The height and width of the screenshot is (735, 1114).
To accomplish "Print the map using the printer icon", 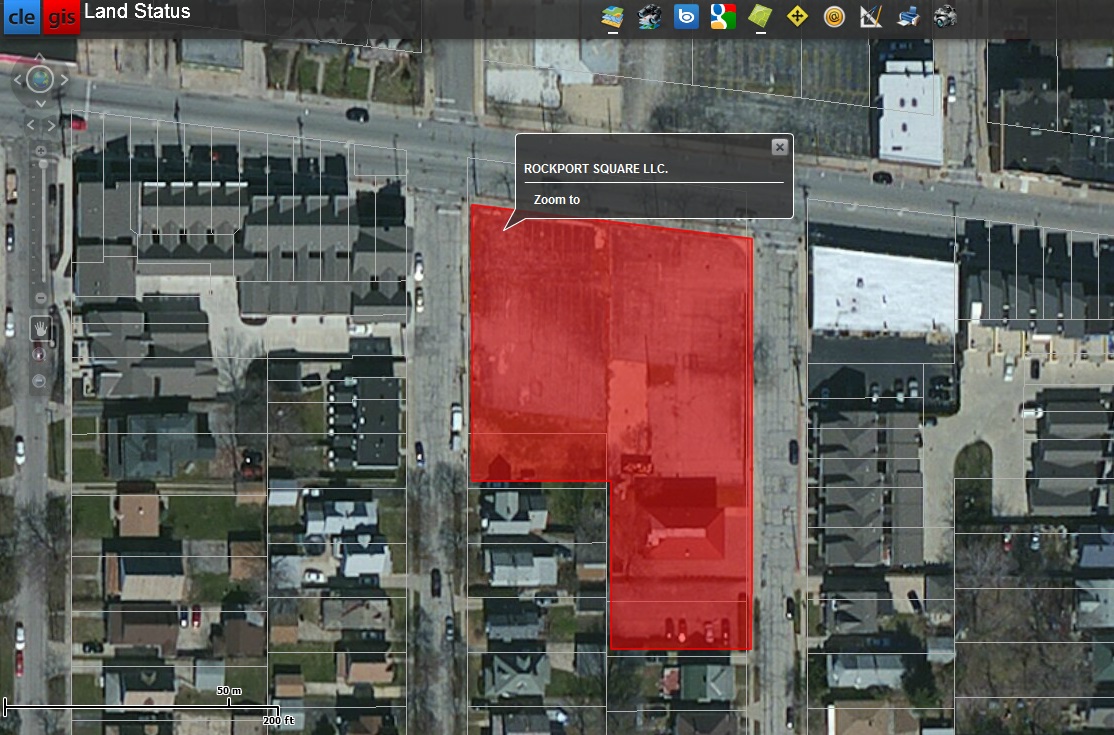I will pyautogui.click(x=908, y=16).
